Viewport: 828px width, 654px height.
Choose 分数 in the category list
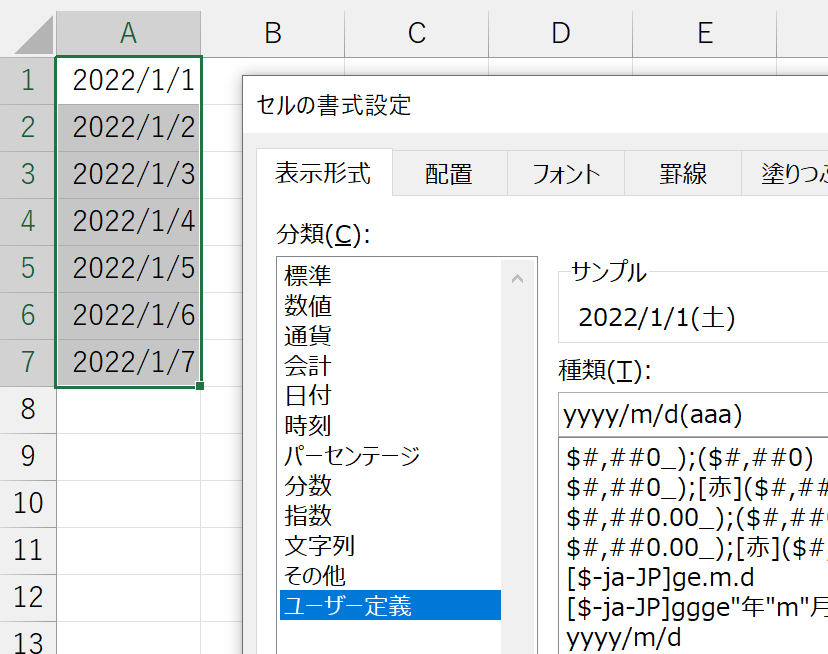click(390, 485)
